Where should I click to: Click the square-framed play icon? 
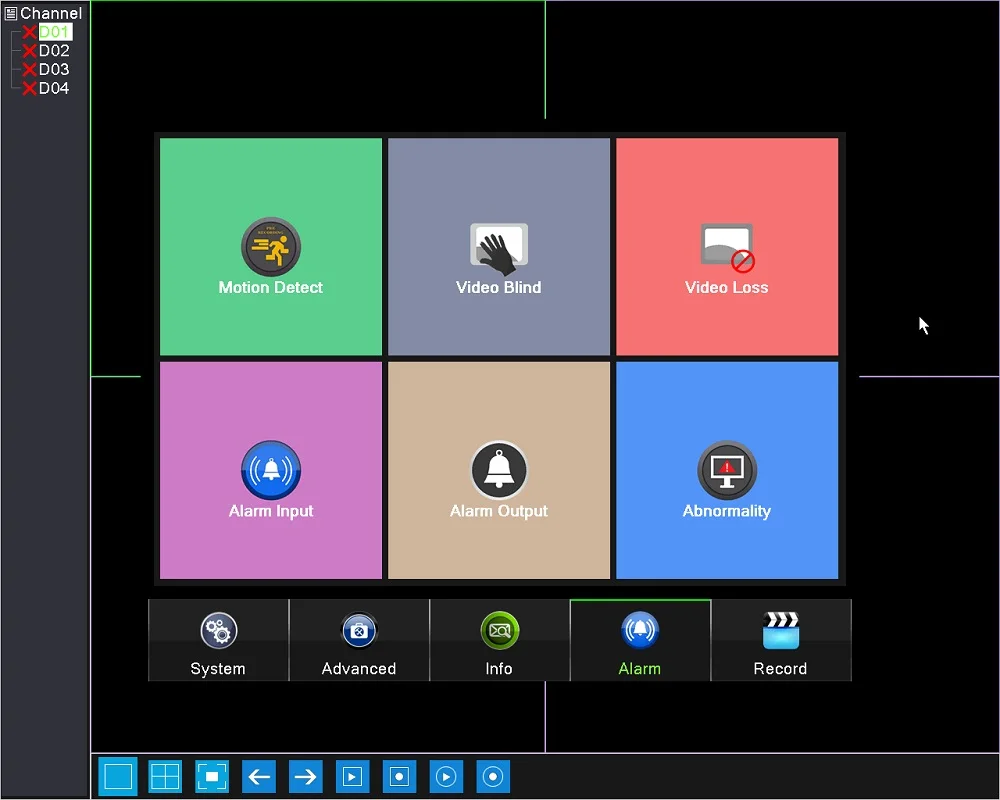click(352, 776)
